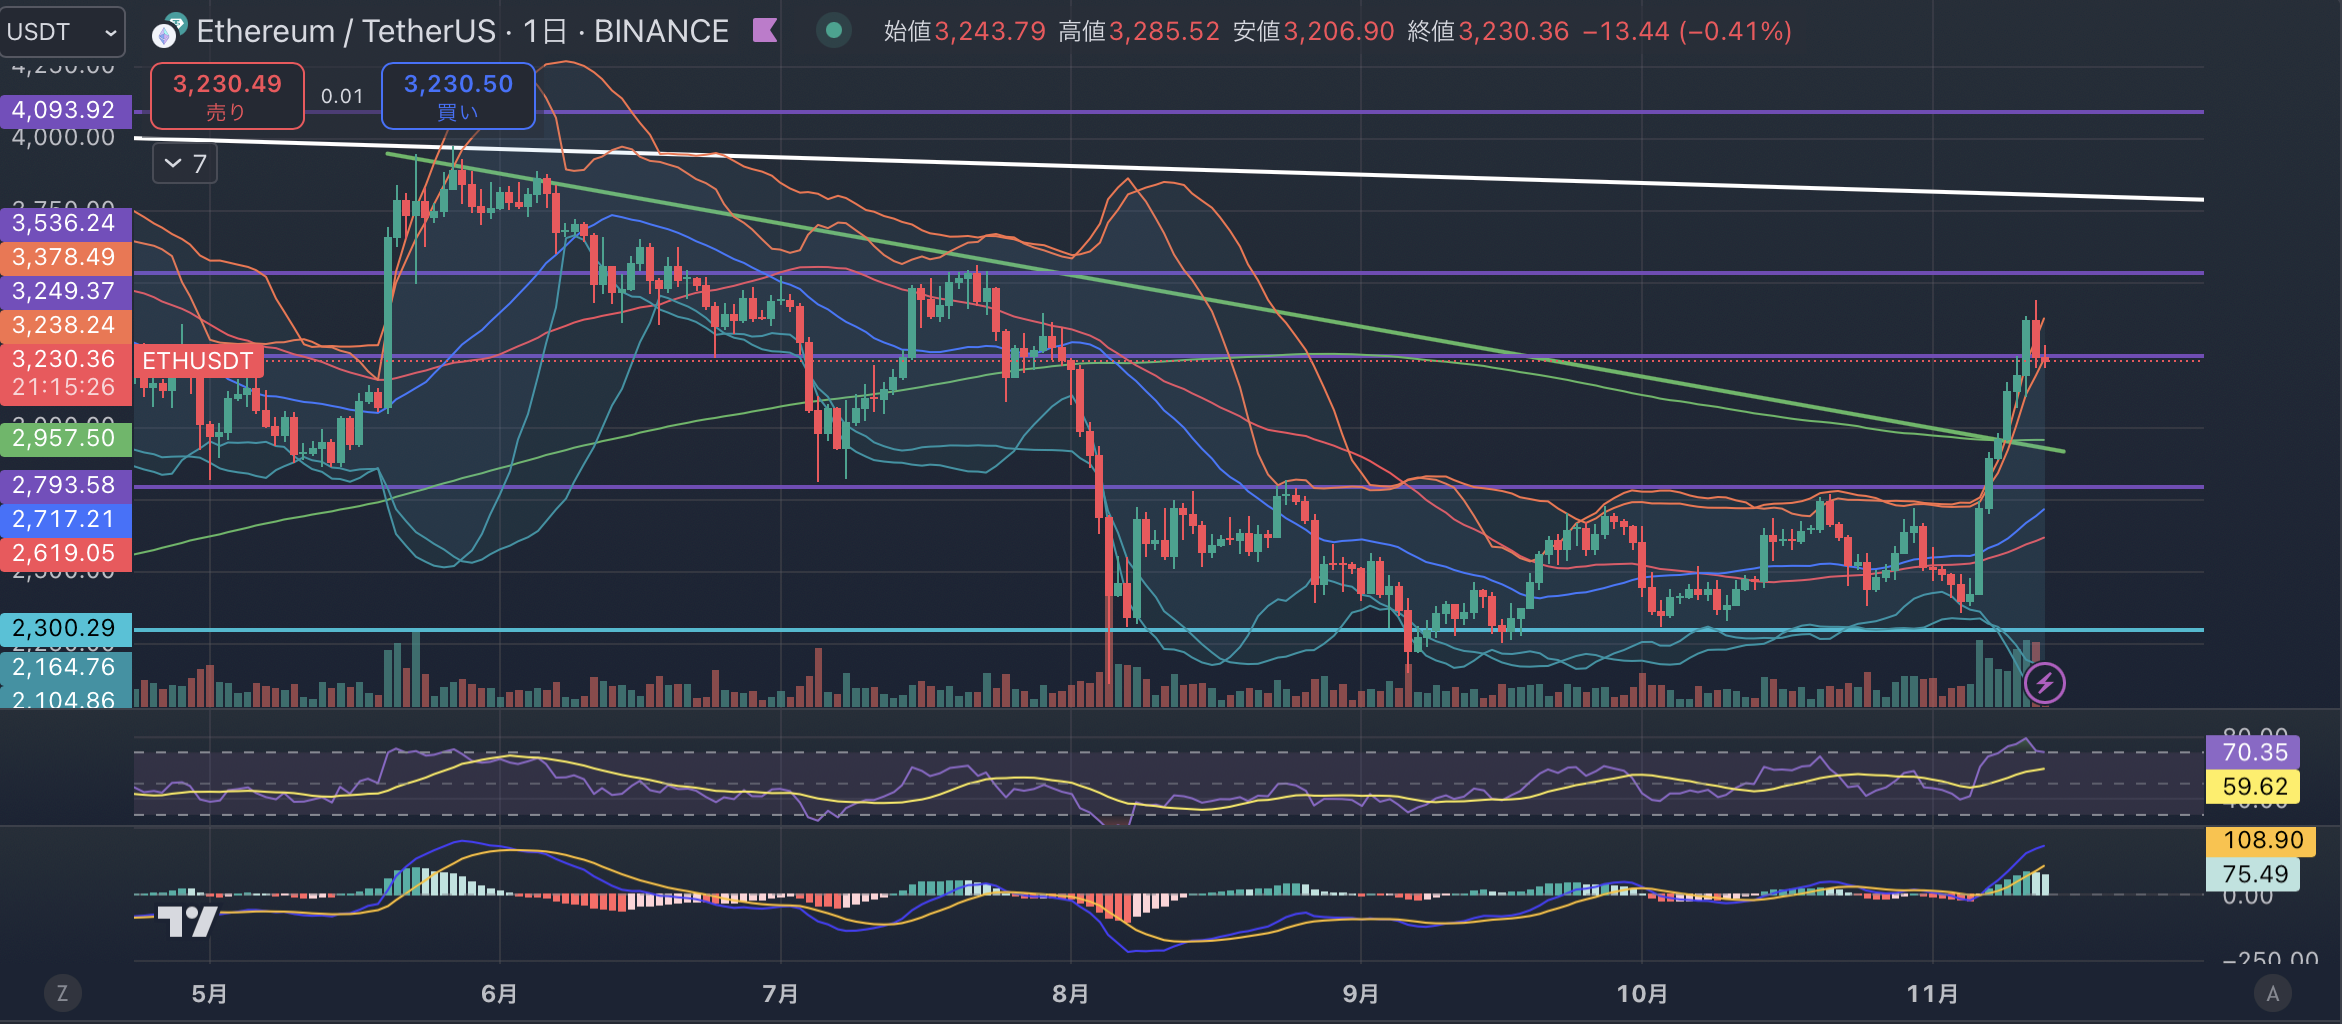Click the 9月 label on time axis
Viewport: 2342px width, 1024px height.
pos(1360,994)
